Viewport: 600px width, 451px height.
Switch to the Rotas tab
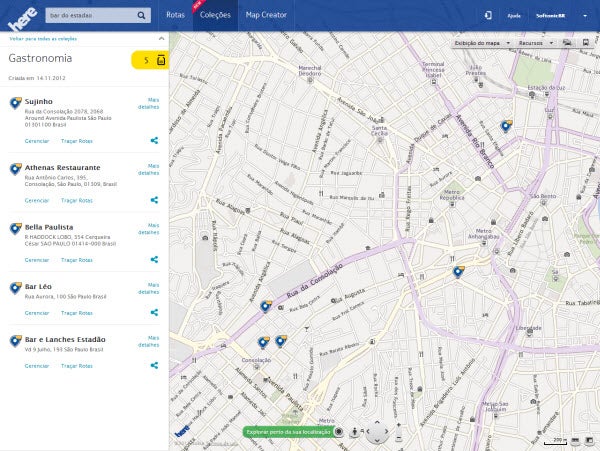tap(175, 16)
